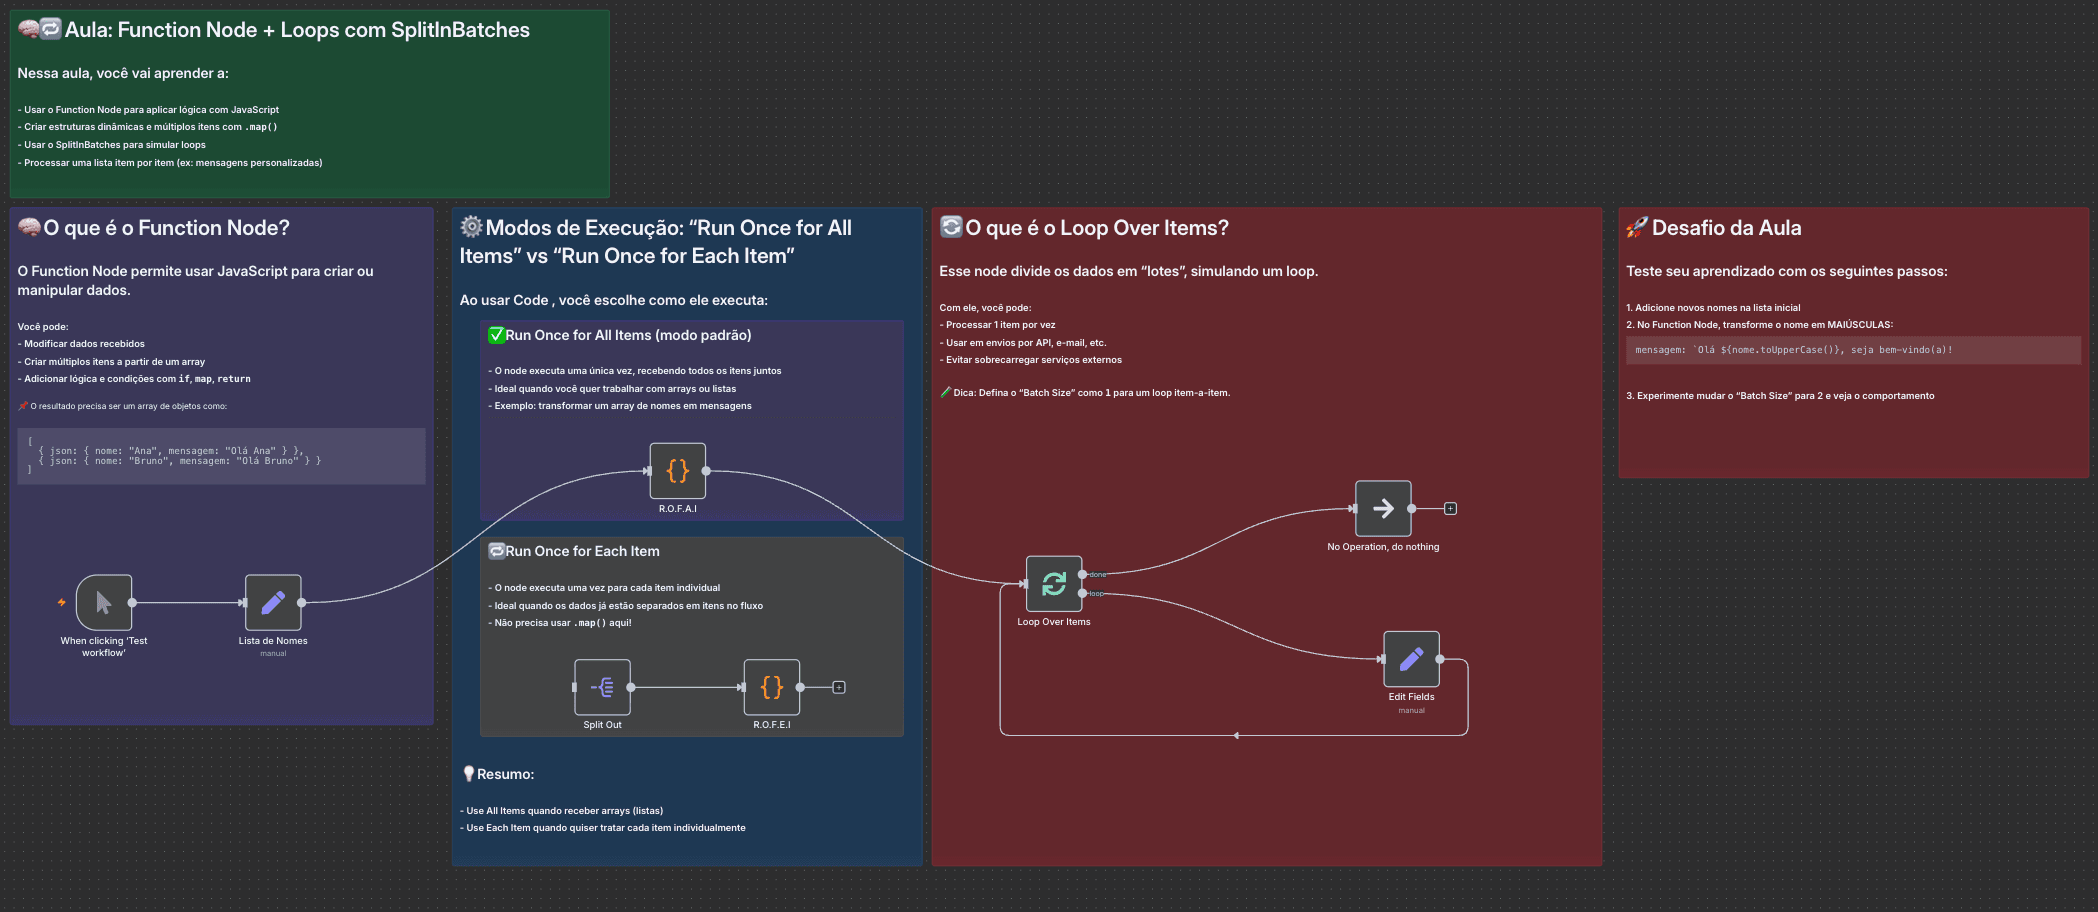Click the JSON example code block in purple note
The height and width of the screenshot is (912, 2098).
click(221, 456)
